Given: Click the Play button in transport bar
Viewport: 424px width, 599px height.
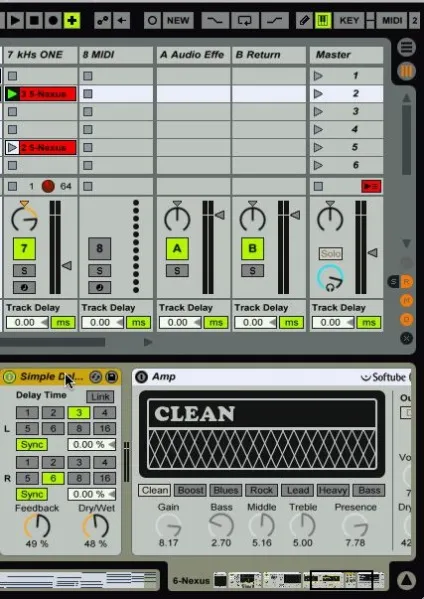Looking at the screenshot, I should click(x=15, y=20).
